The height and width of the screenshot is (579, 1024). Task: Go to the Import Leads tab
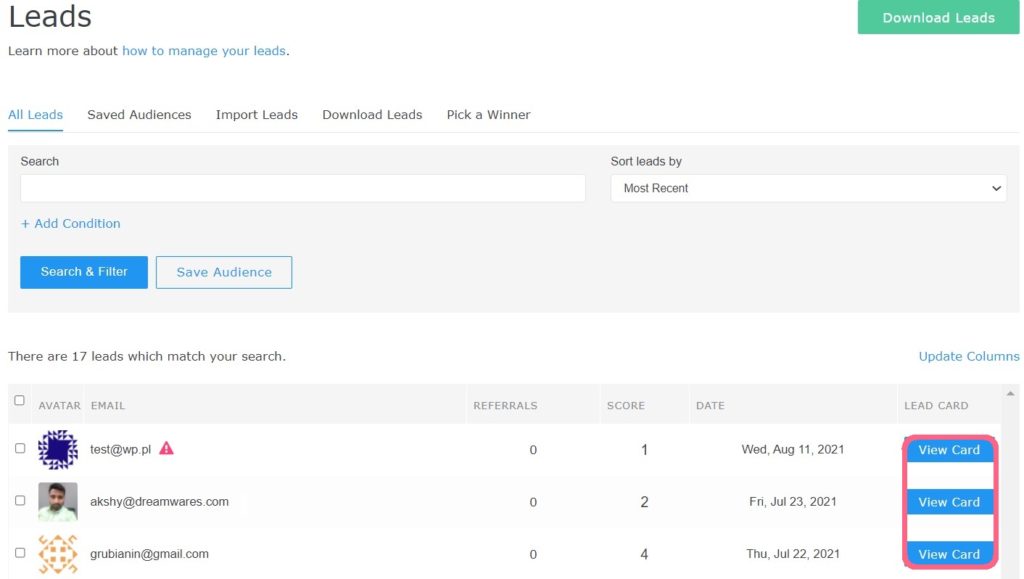(257, 115)
